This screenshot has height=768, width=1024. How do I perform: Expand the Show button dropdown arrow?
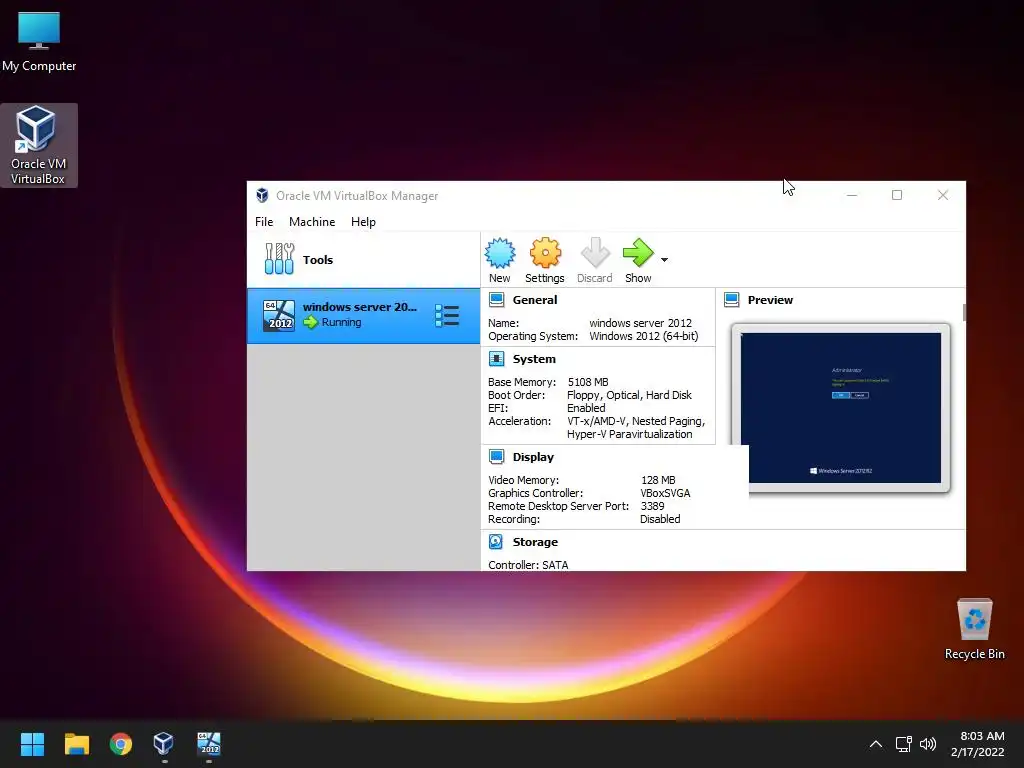(x=664, y=260)
